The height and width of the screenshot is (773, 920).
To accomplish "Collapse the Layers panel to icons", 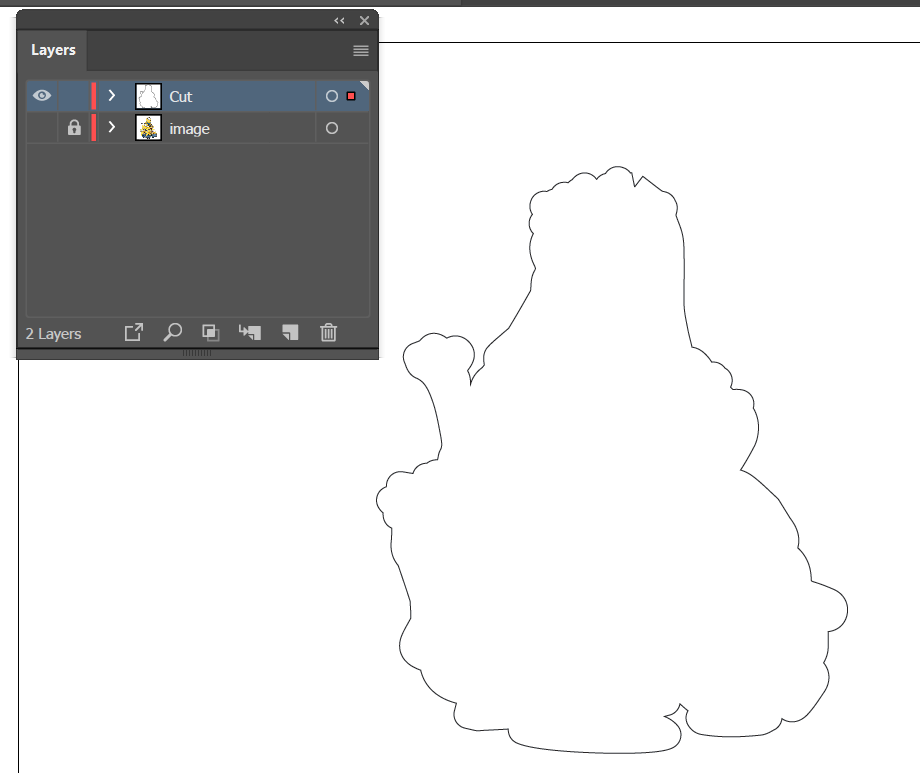I will tap(338, 20).
